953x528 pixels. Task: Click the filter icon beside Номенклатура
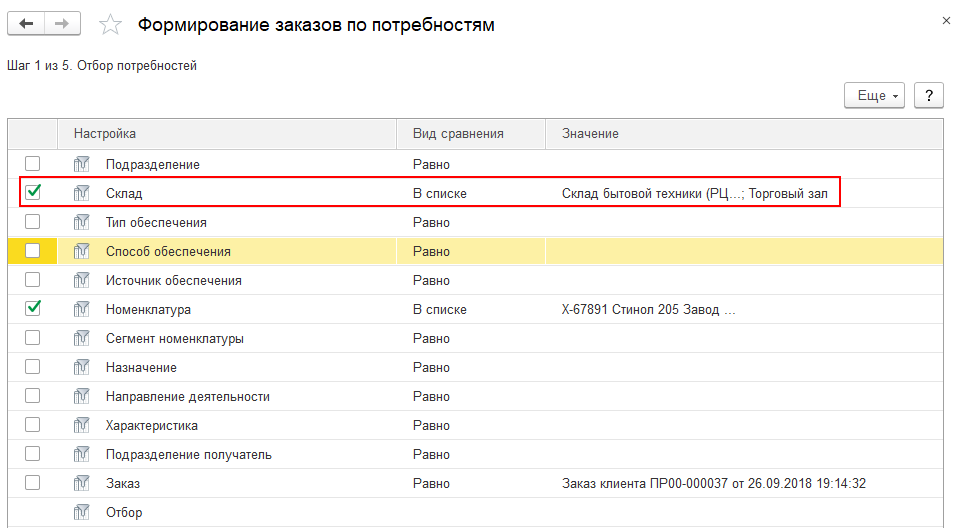[82, 309]
